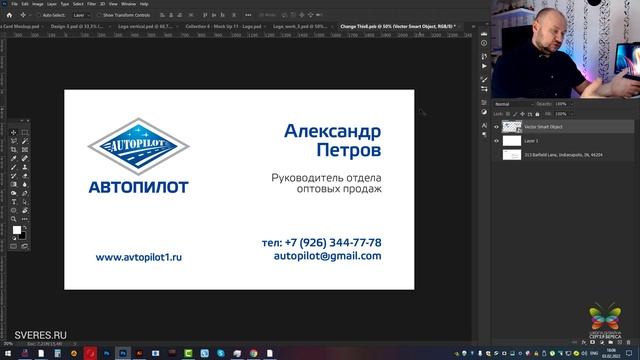
Task: Toggle lock transparent pixels
Action: click(x=508, y=114)
